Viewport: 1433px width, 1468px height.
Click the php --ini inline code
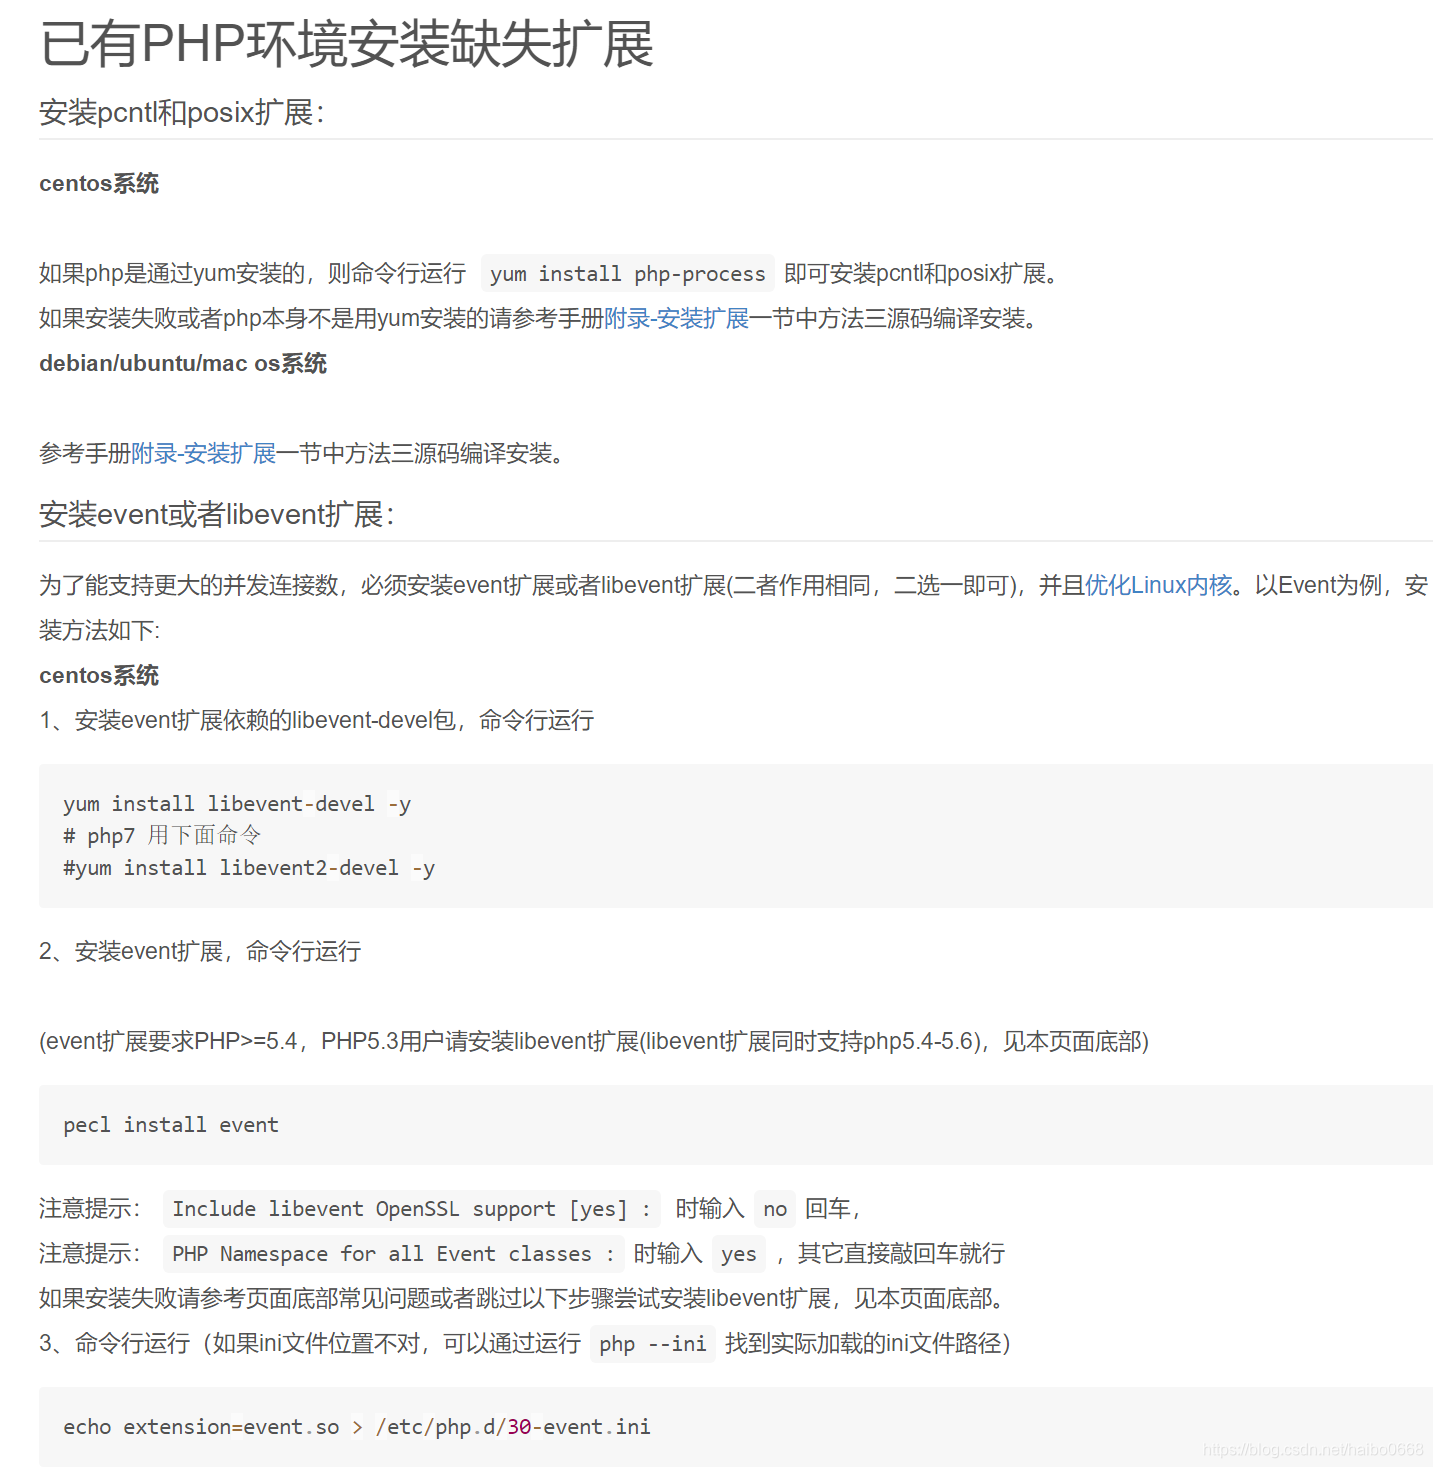652,1344
